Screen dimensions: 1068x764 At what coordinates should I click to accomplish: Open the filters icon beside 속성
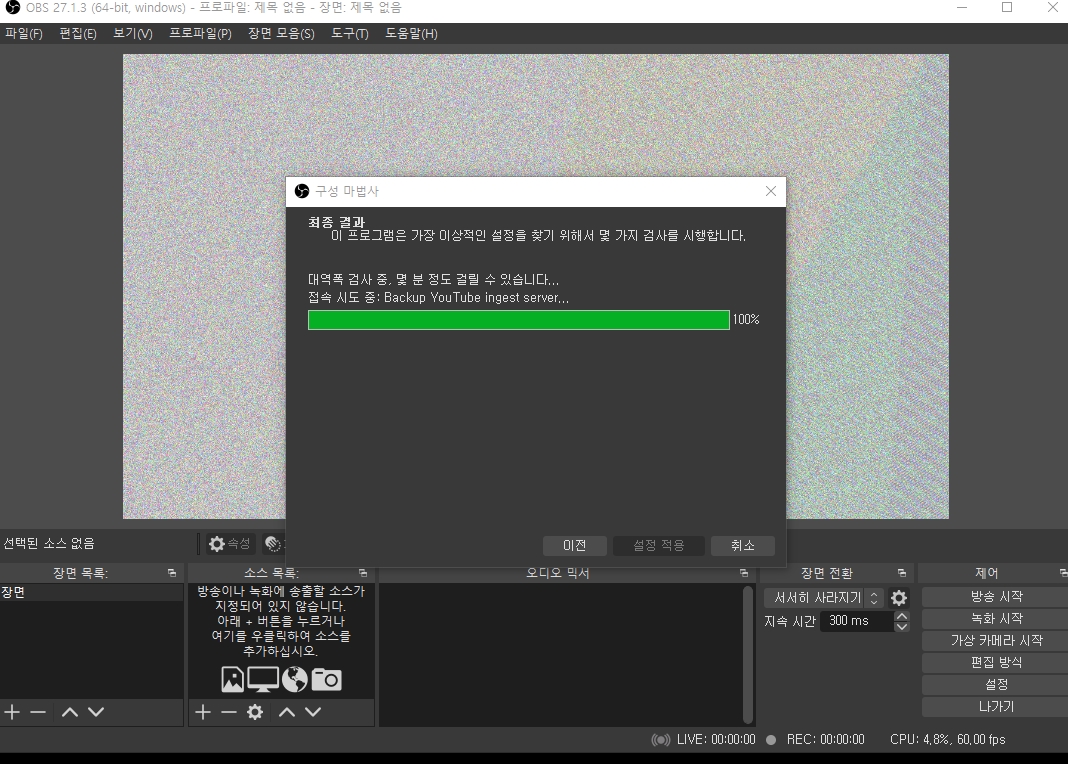[273, 543]
